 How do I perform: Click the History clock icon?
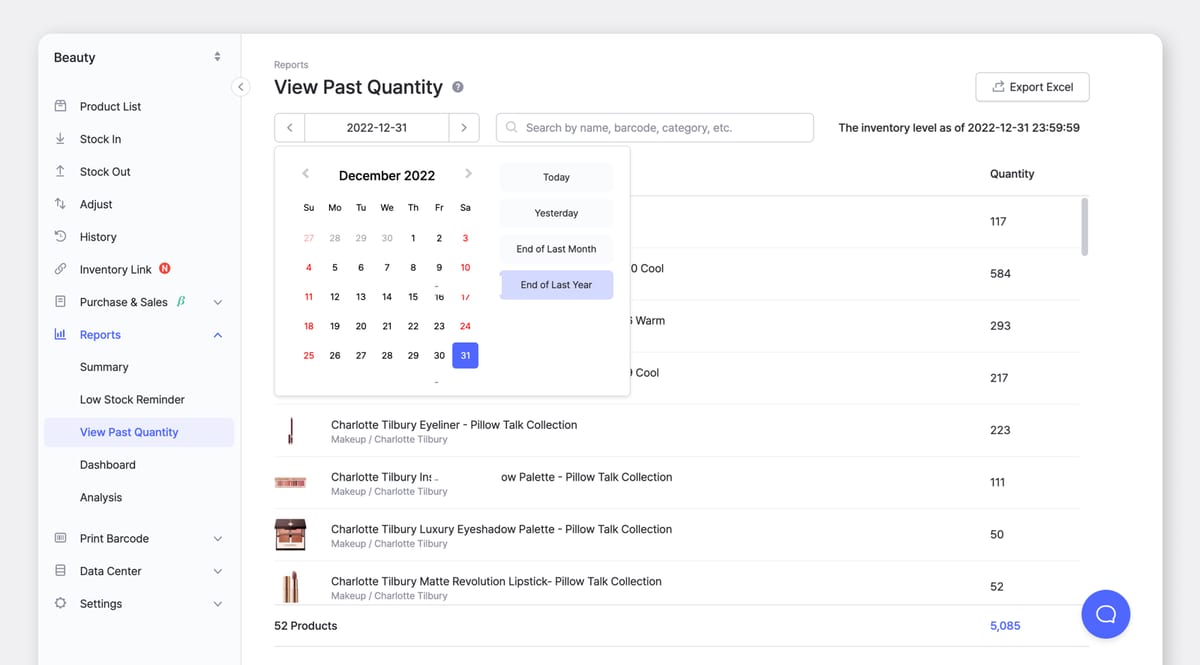(60, 237)
